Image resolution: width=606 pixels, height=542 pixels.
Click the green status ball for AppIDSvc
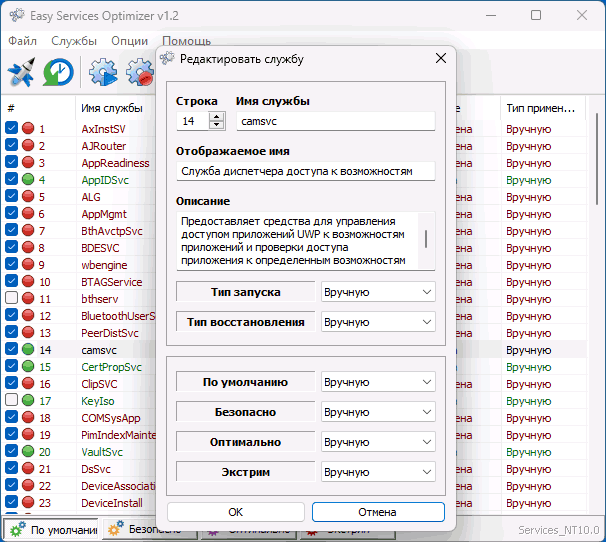(28, 179)
